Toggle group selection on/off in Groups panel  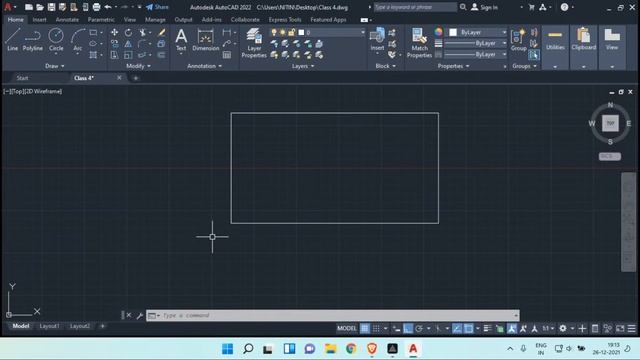pos(533,55)
